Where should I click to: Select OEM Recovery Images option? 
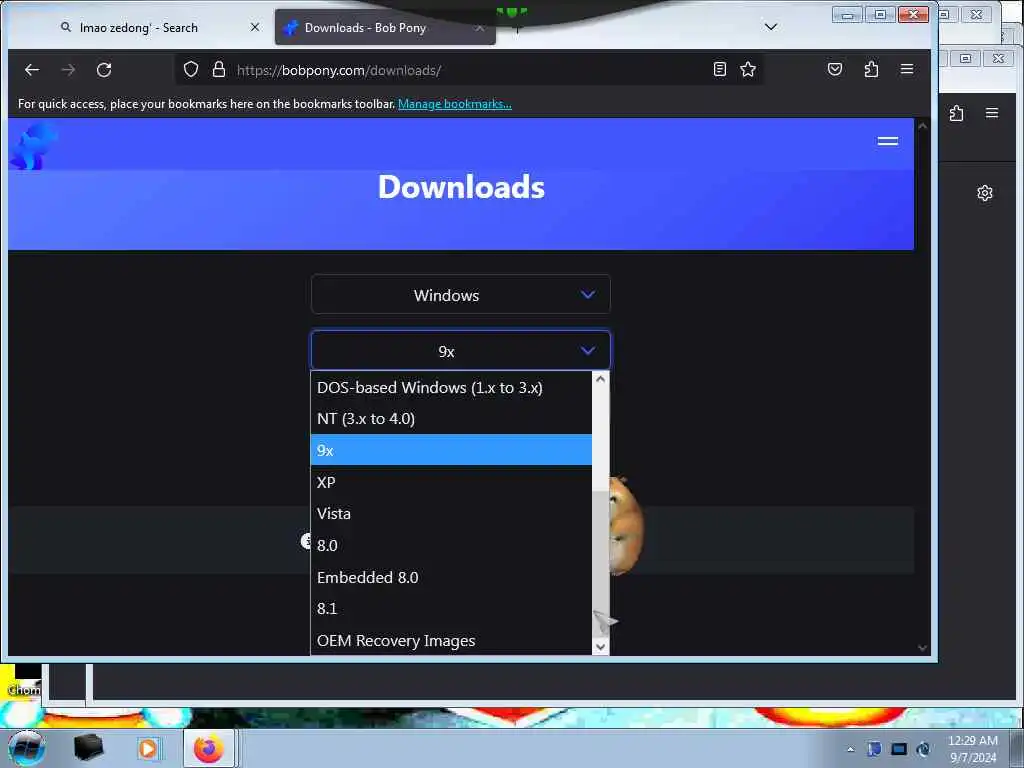click(x=451, y=641)
